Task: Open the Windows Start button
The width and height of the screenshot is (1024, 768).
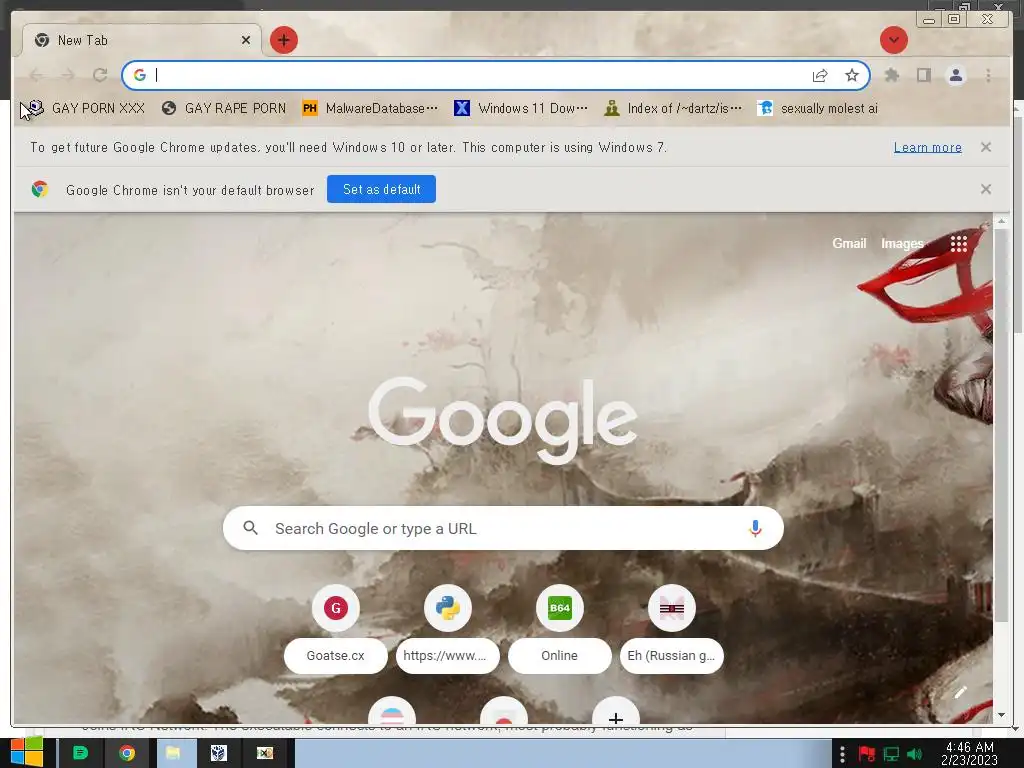Action: 27,752
